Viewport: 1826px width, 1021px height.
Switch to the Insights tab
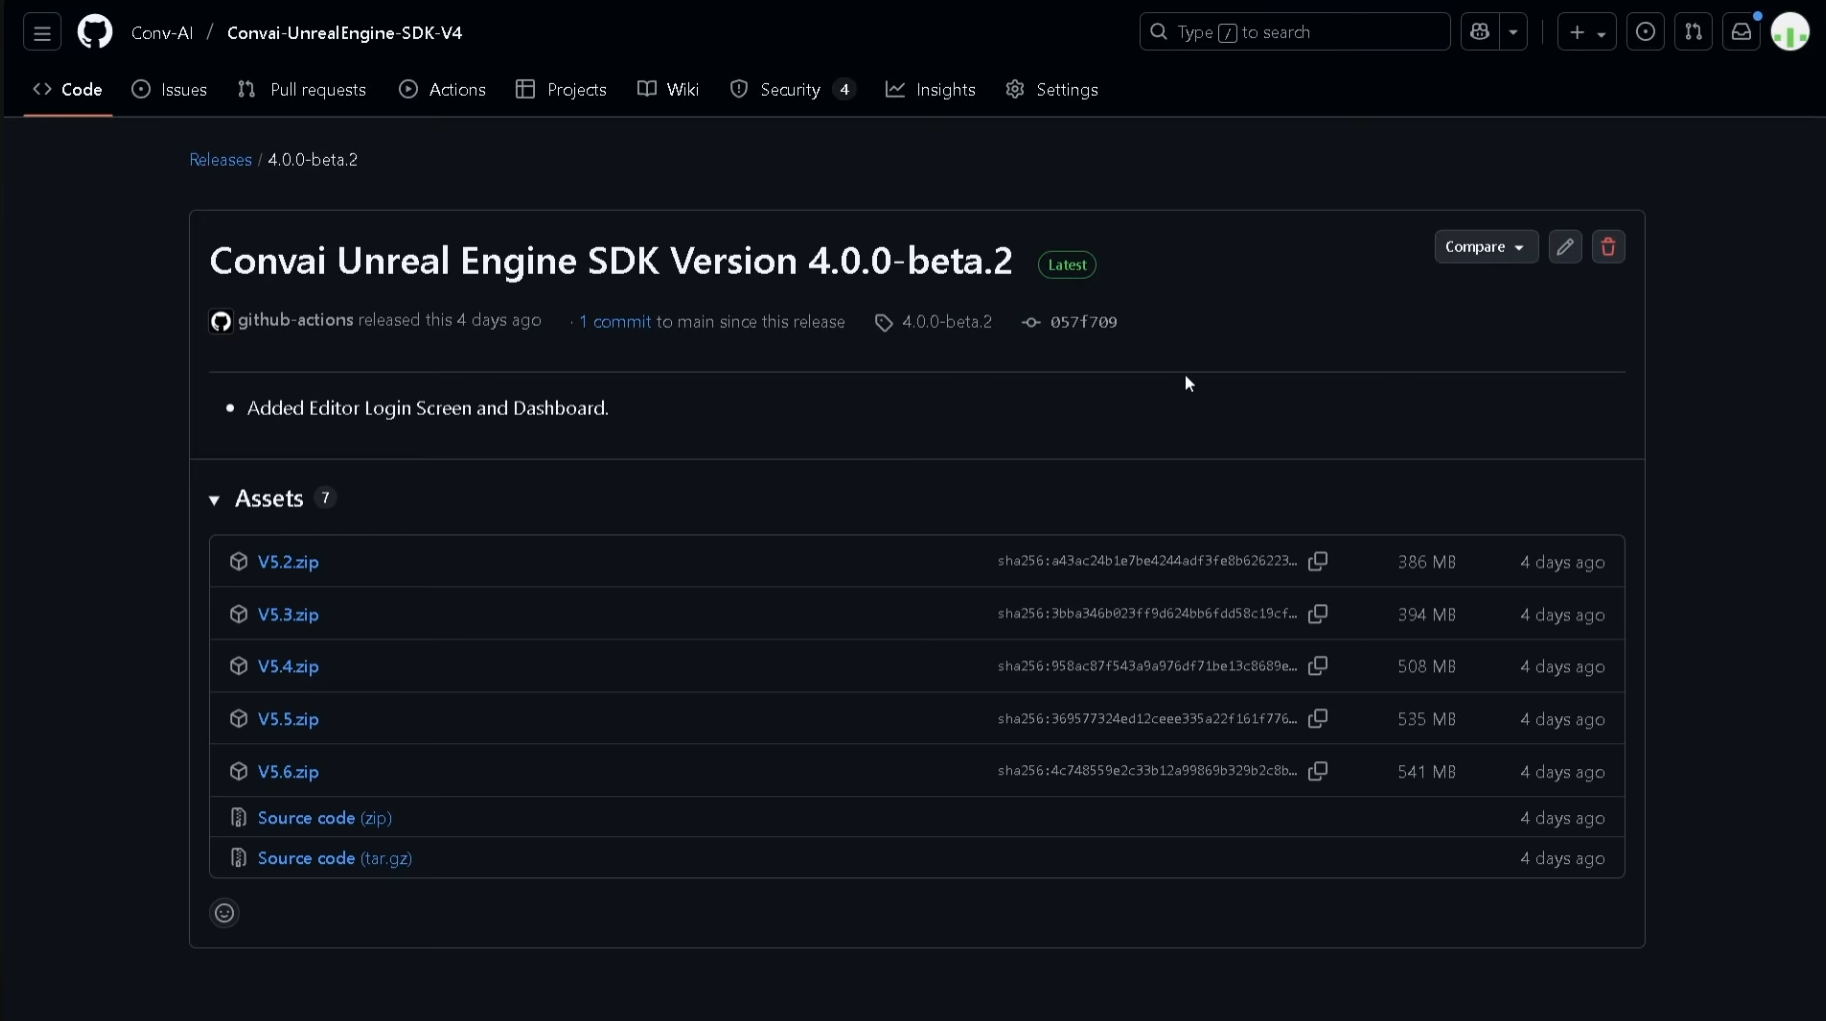point(930,90)
